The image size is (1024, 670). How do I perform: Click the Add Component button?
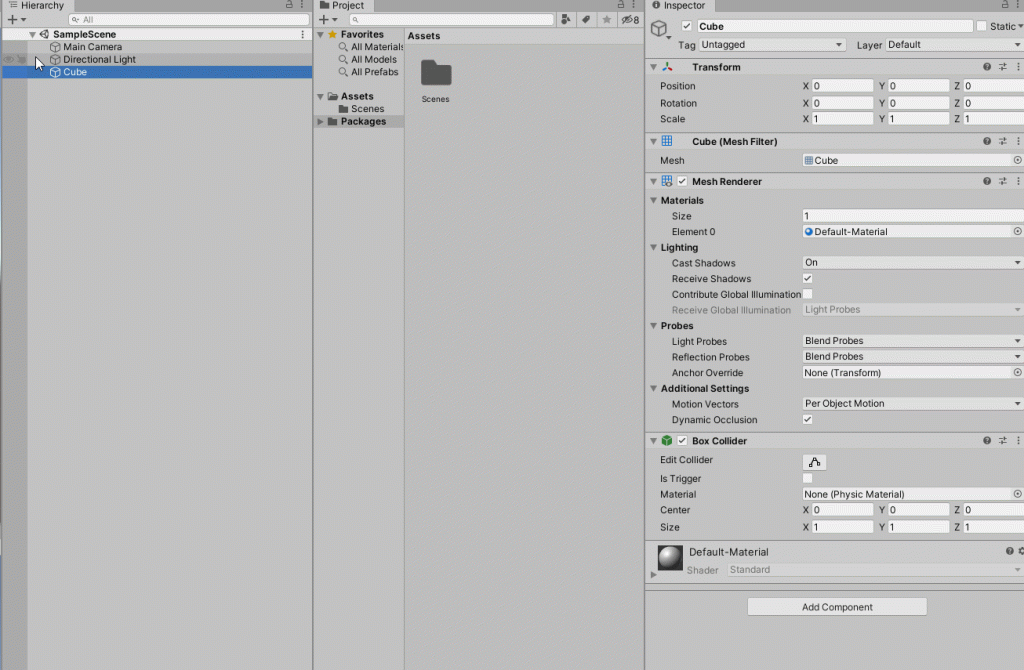pos(836,606)
